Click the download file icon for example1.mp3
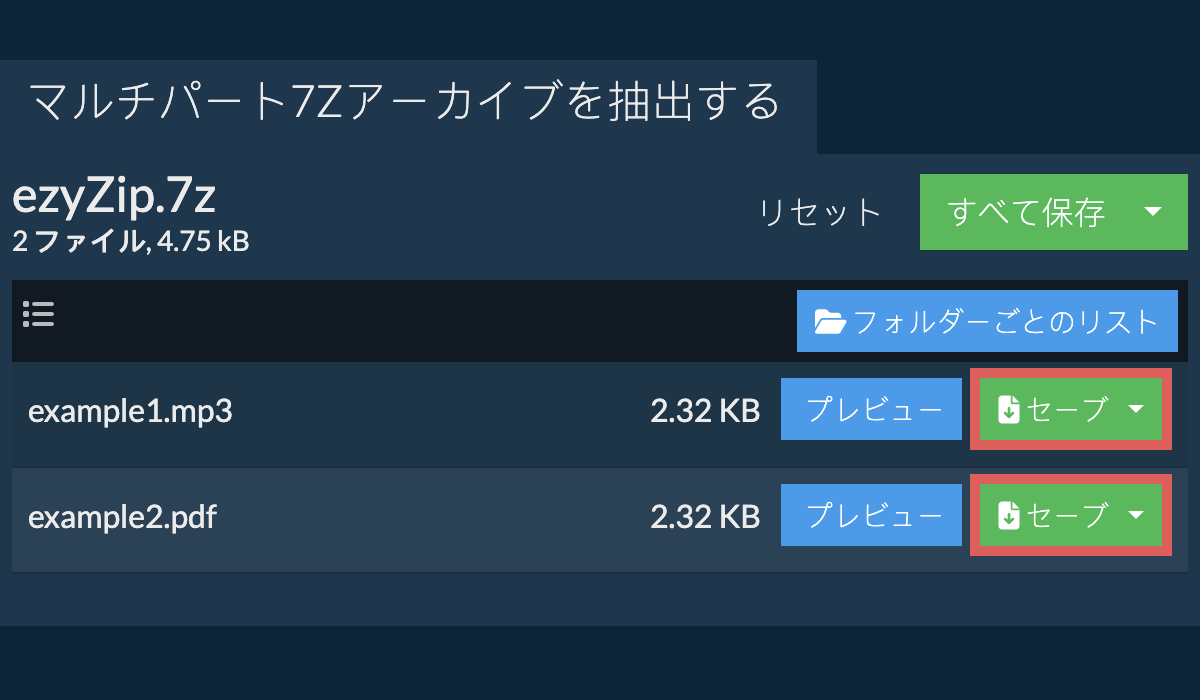The height and width of the screenshot is (700, 1200). coord(1009,410)
